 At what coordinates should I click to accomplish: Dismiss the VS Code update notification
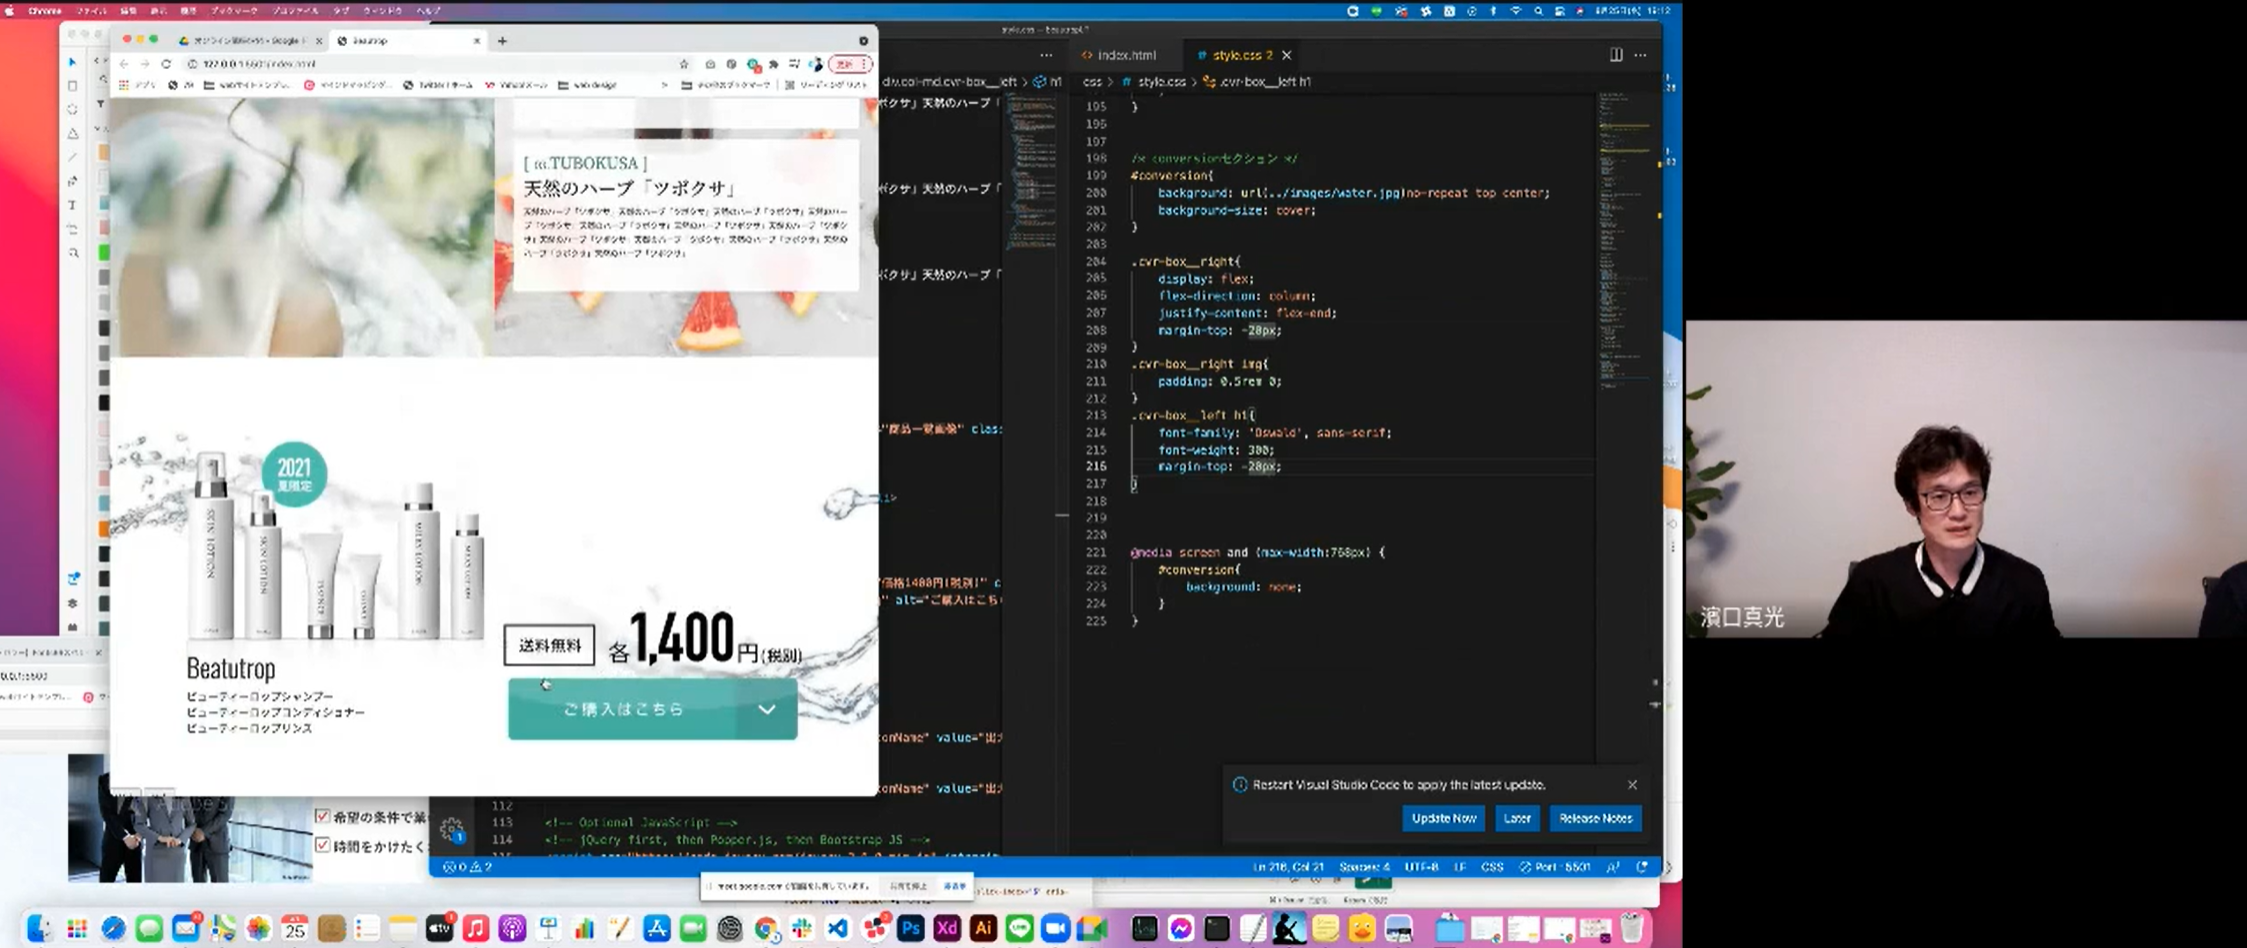[1632, 784]
